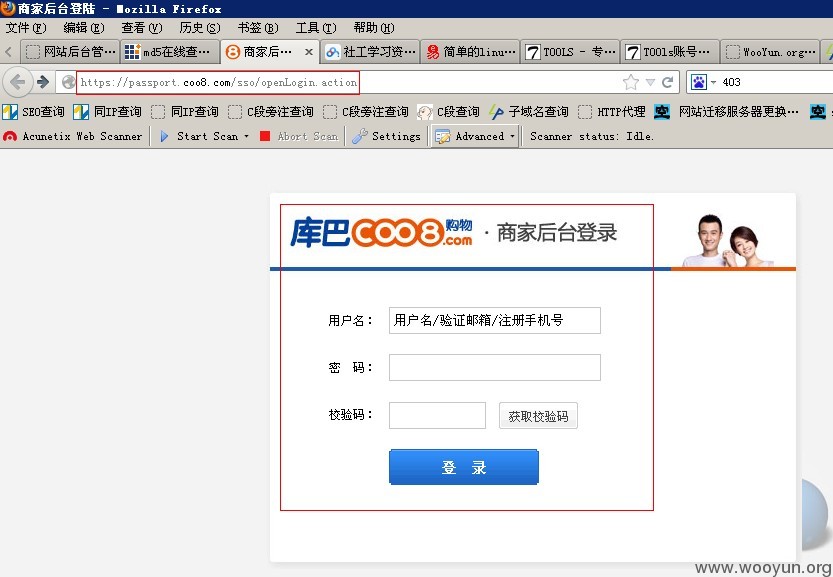
Task: Click the 用户名 input field
Action: (x=495, y=320)
